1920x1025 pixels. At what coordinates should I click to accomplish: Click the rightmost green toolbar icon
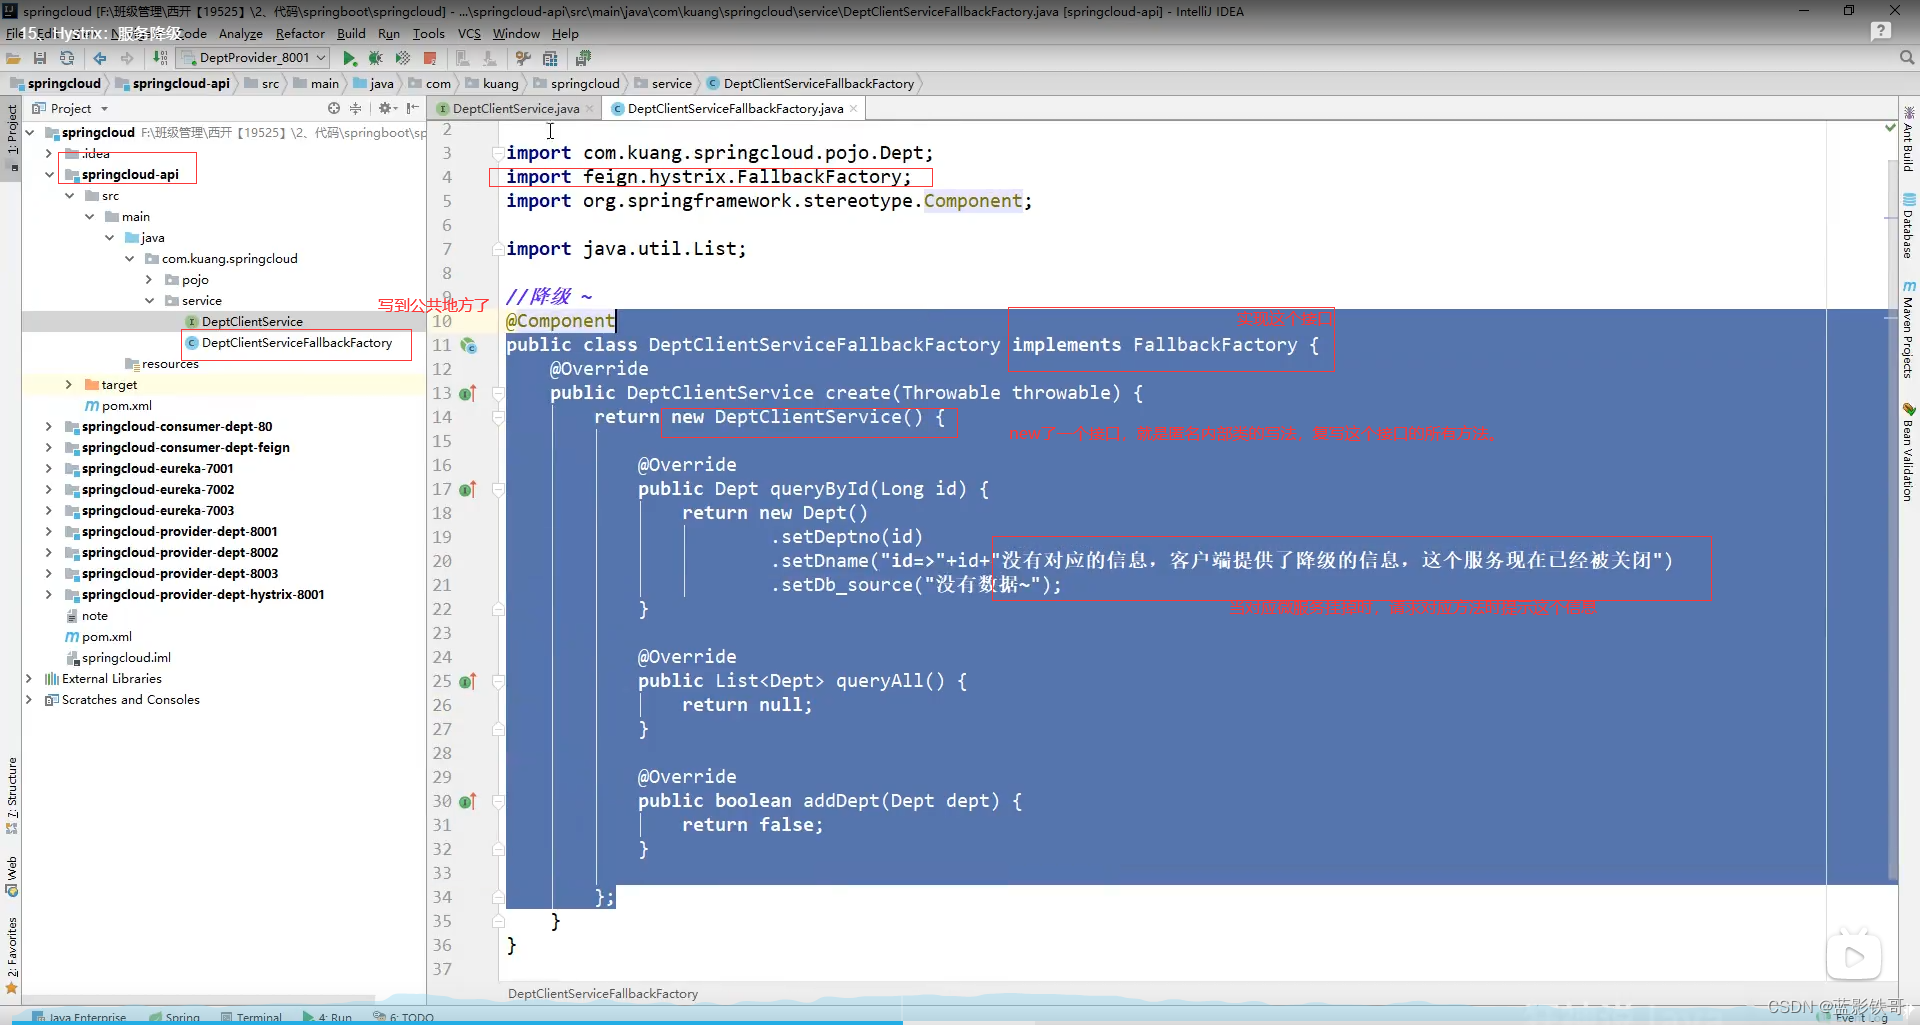[x=583, y=58]
